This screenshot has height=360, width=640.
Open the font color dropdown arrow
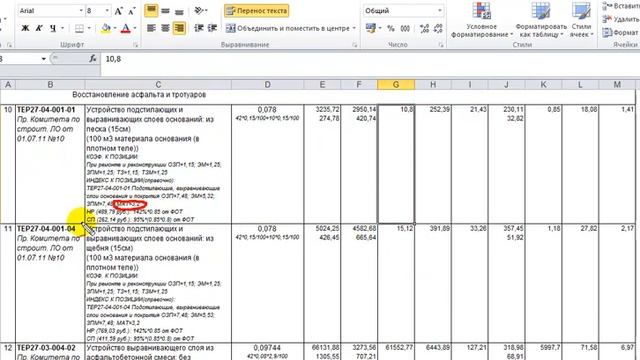[x=135, y=28]
